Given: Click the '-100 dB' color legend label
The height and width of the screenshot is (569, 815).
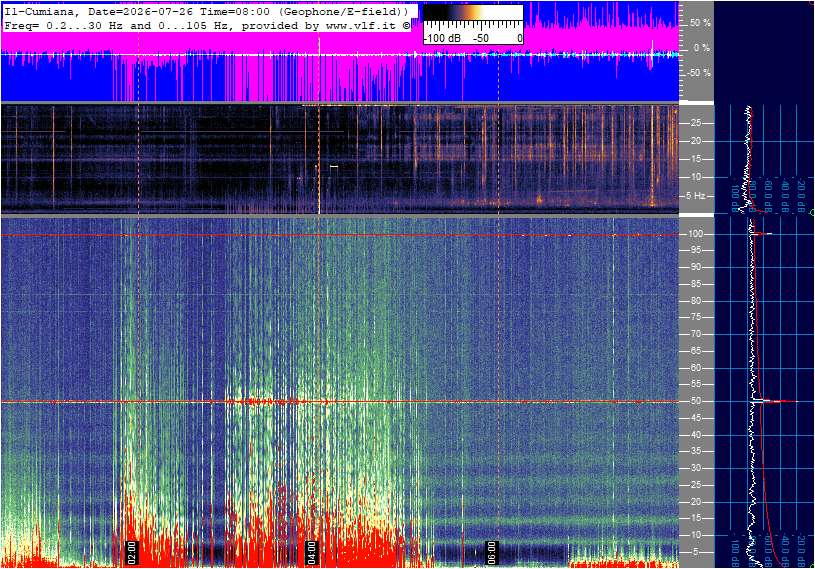Looking at the screenshot, I should click(x=442, y=38).
